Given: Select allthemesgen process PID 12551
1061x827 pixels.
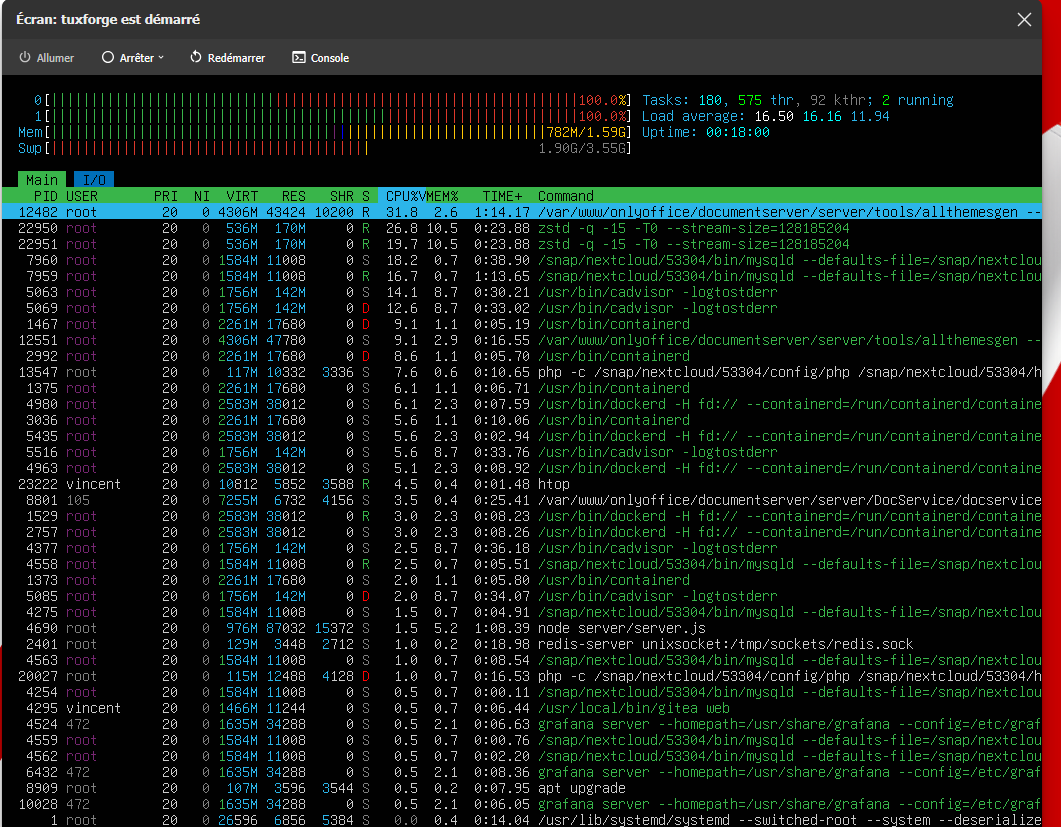Looking at the screenshot, I should 522,340.
